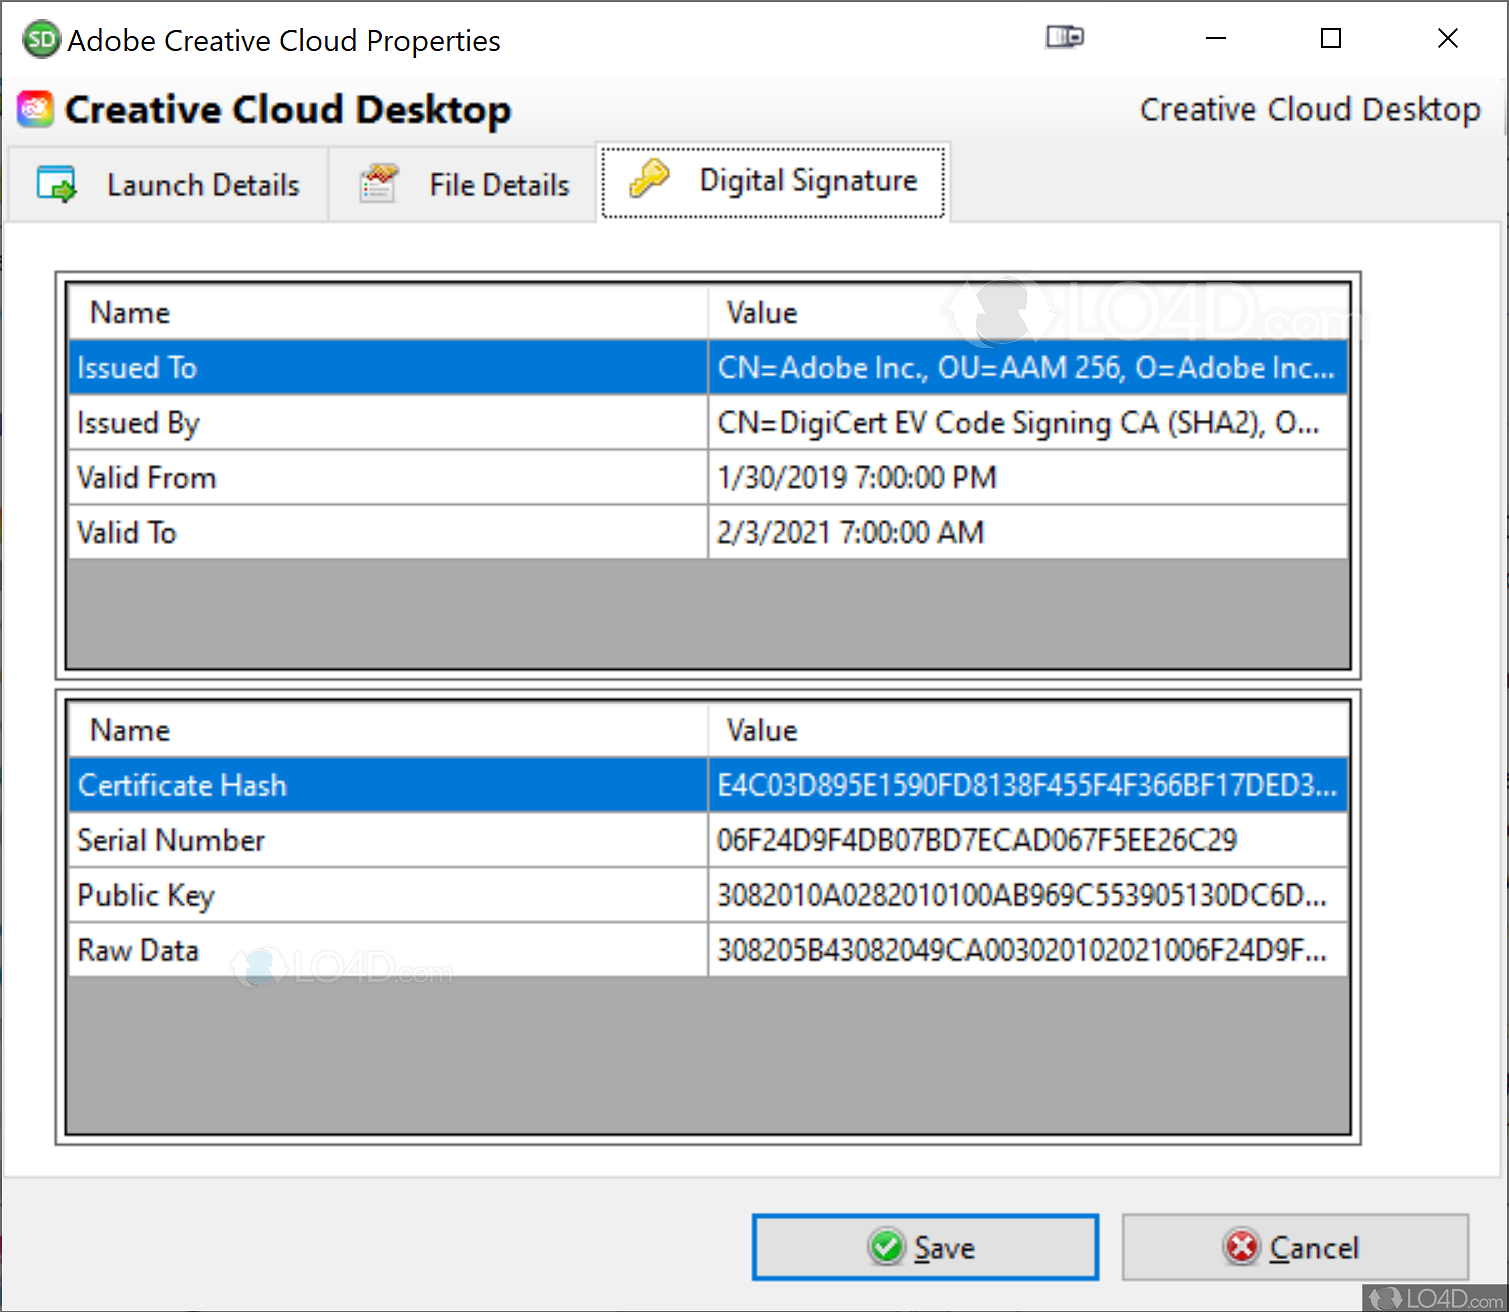This screenshot has width=1509, height=1312.
Task: Select the Serial Number row
Action: coord(708,840)
